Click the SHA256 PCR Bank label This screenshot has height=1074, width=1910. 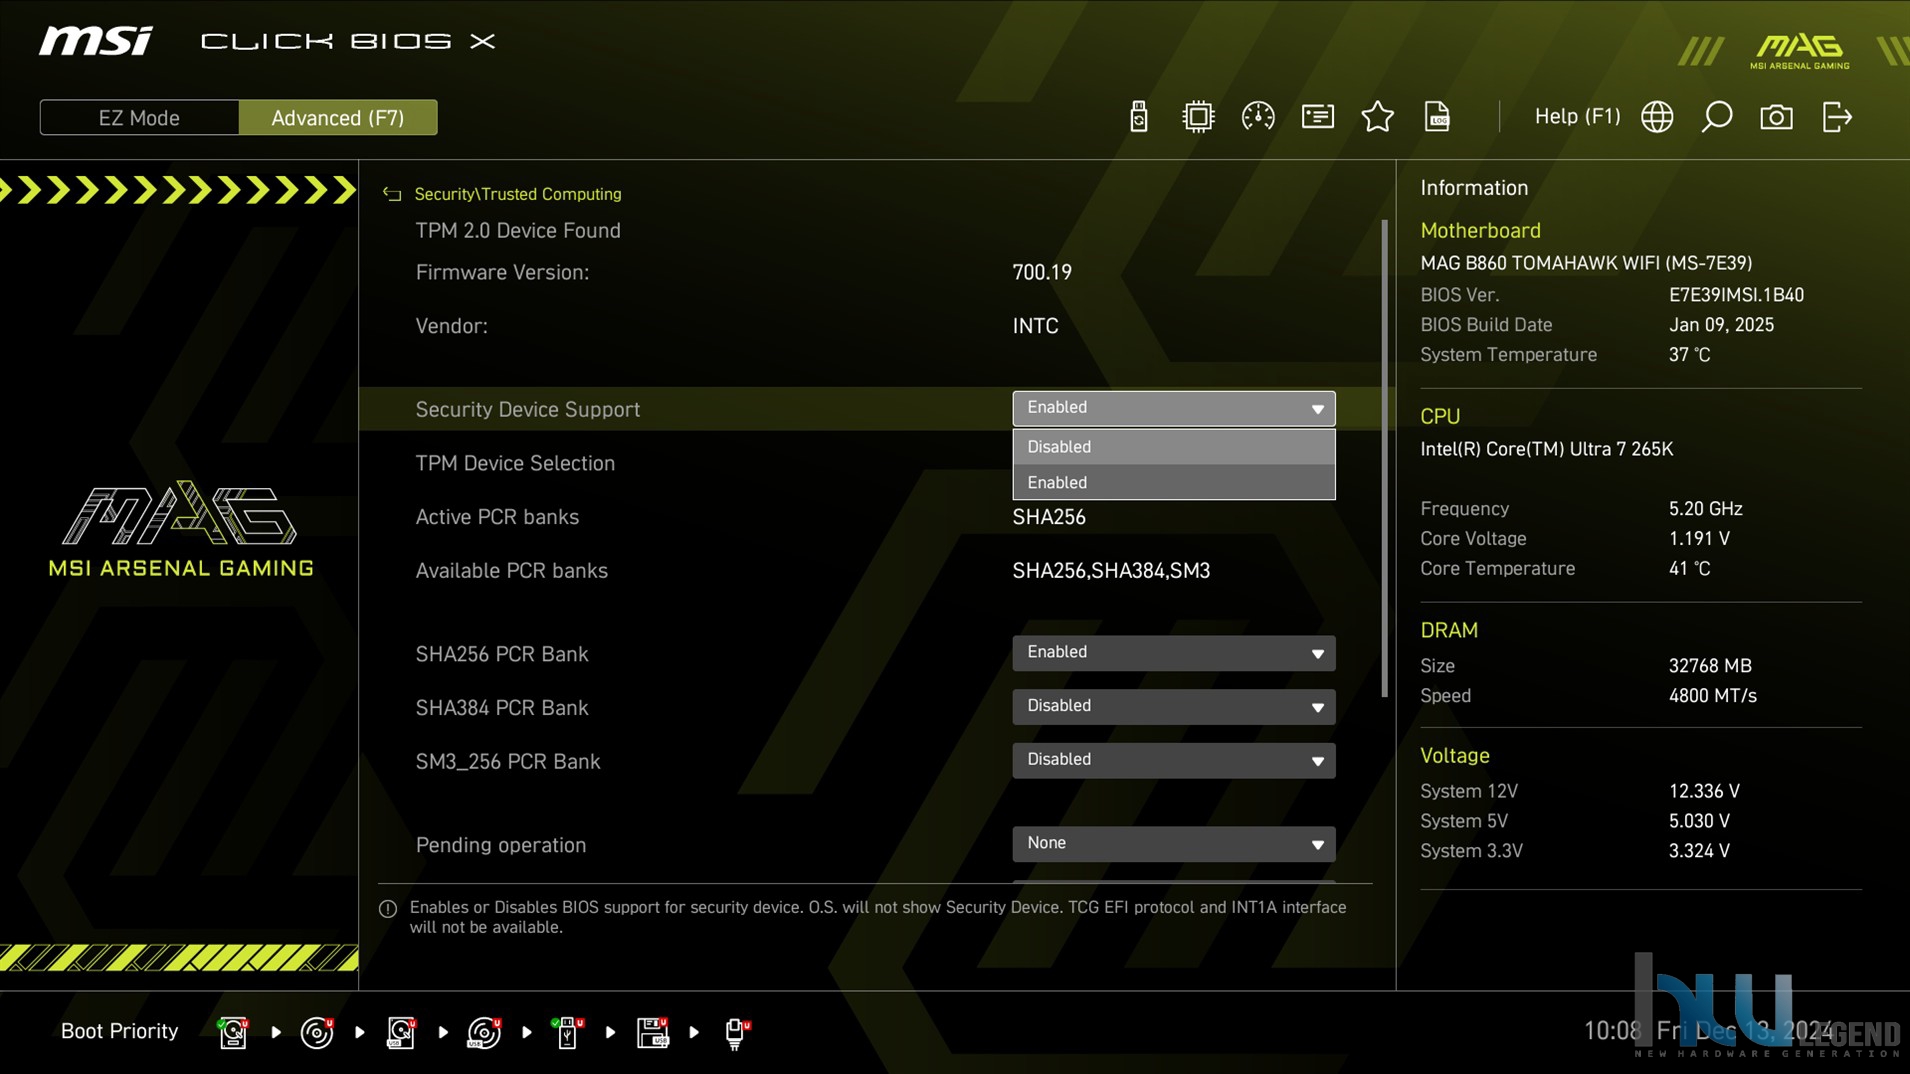coord(502,654)
